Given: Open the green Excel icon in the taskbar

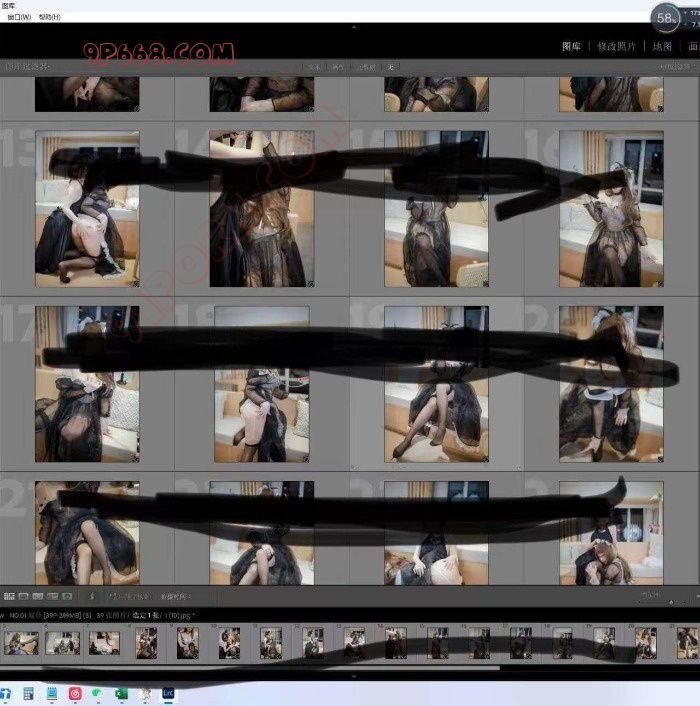Looking at the screenshot, I should click(122, 692).
